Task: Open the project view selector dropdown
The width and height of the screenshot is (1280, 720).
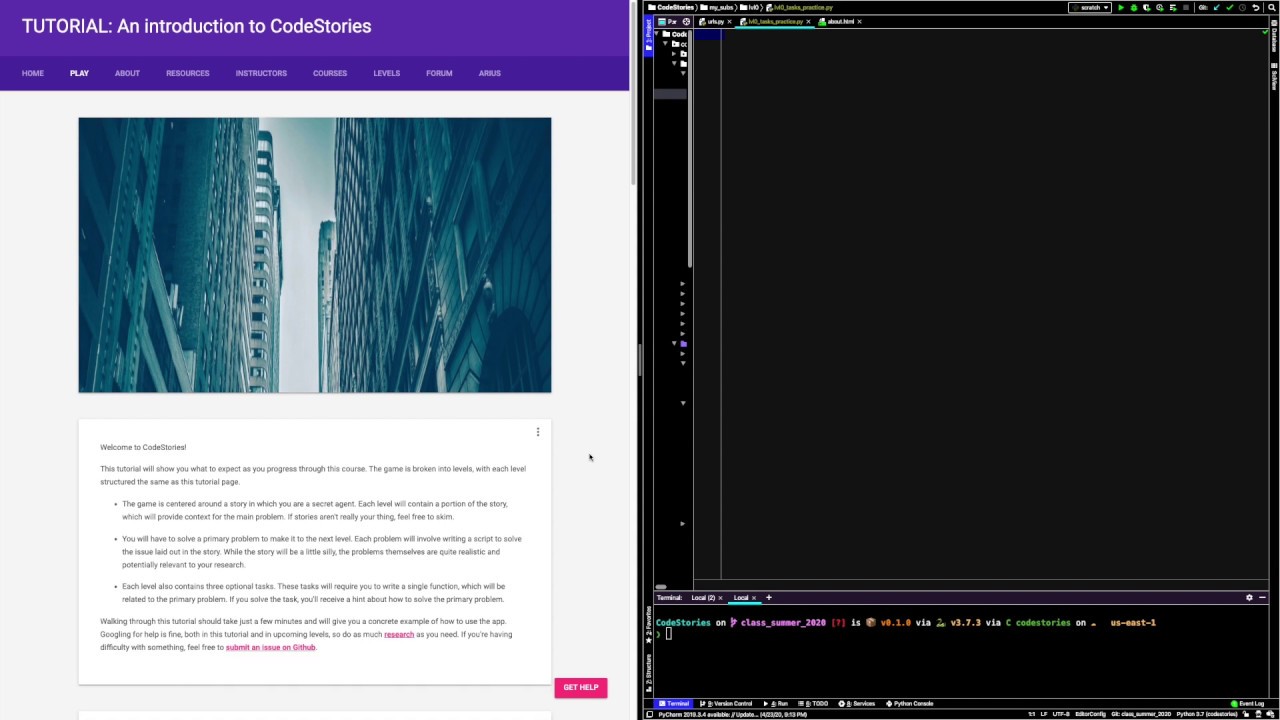Action: pyautogui.click(x=667, y=21)
